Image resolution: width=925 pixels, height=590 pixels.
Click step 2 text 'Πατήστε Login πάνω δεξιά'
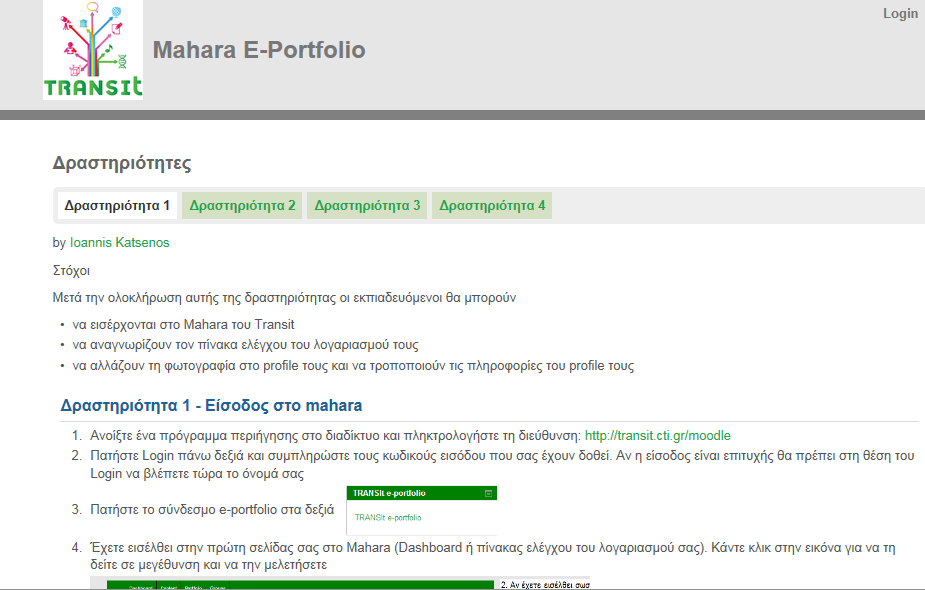pos(502,464)
